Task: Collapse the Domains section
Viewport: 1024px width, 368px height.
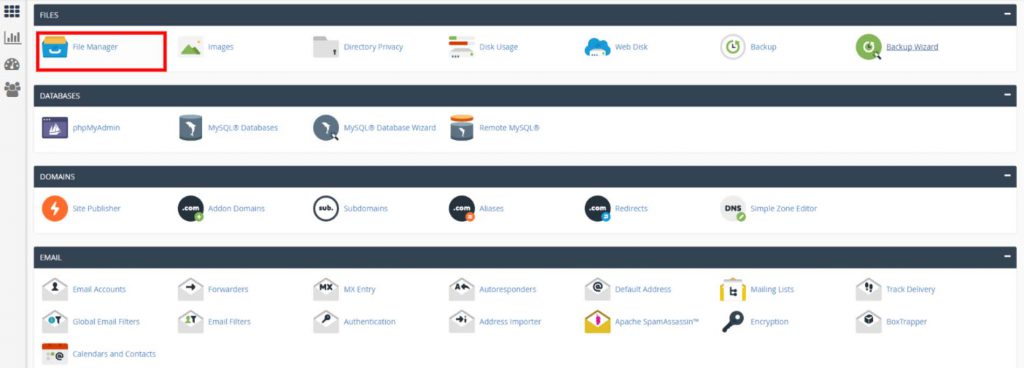Action: (1007, 176)
